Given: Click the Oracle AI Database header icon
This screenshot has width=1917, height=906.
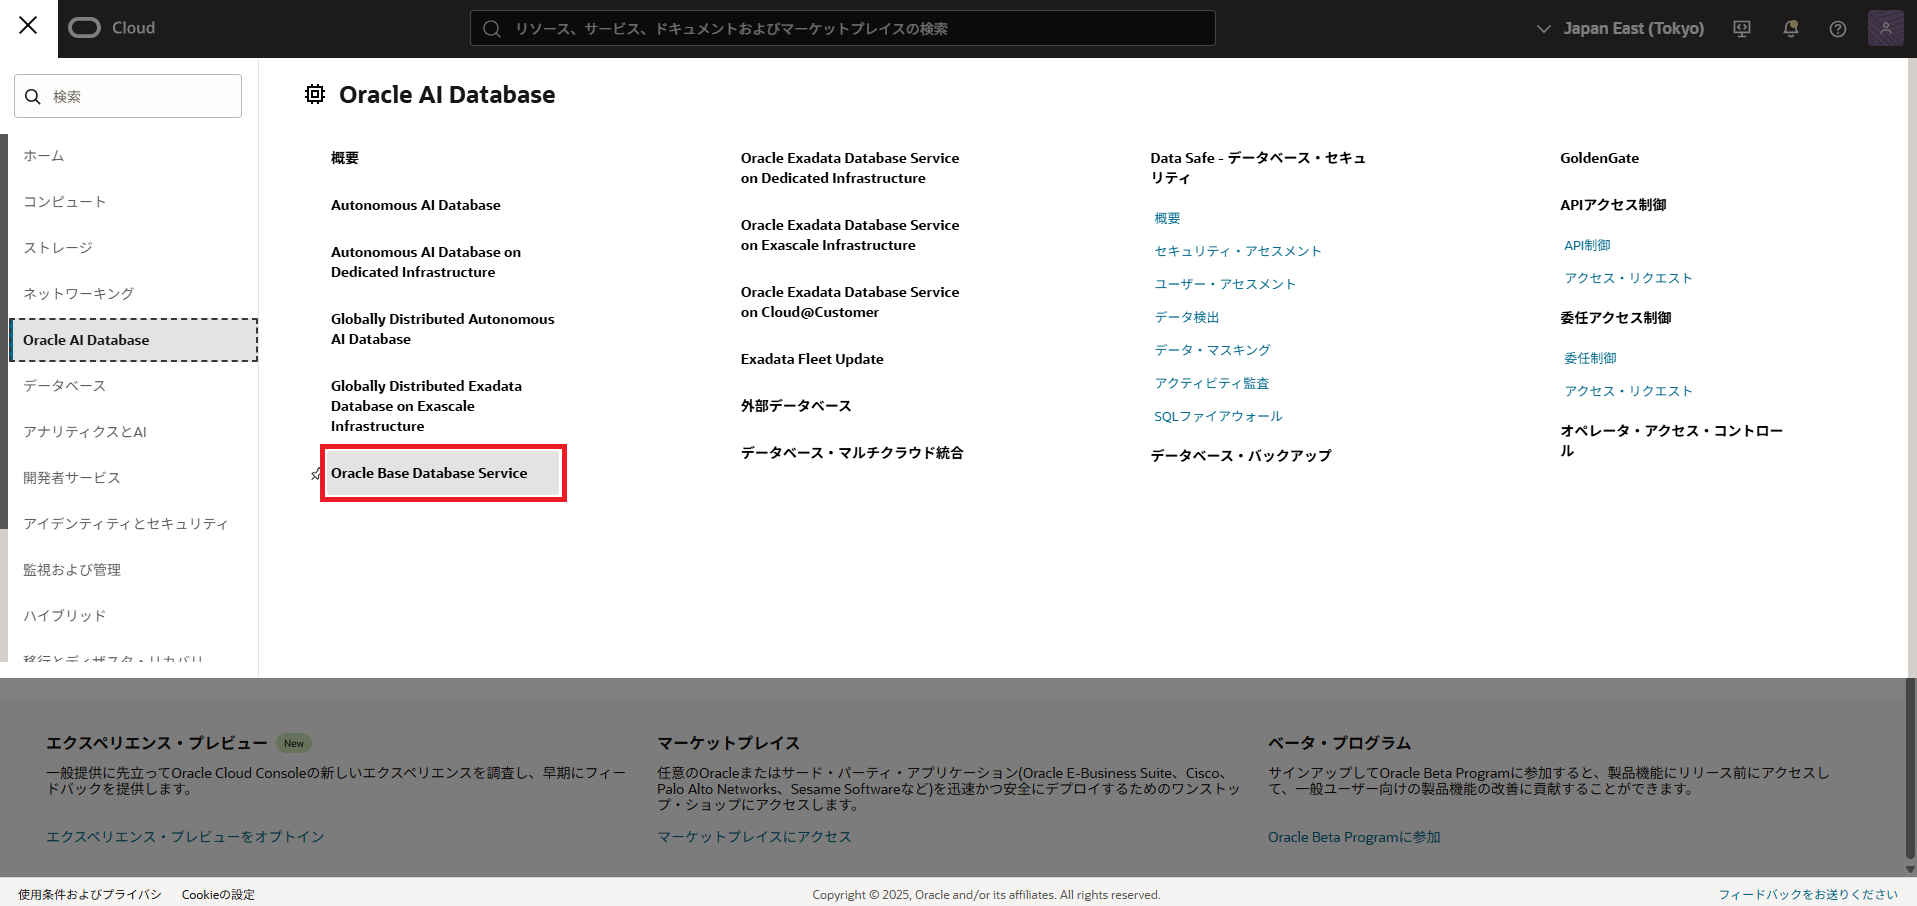Looking at the screenshot, I should point(314,94).
